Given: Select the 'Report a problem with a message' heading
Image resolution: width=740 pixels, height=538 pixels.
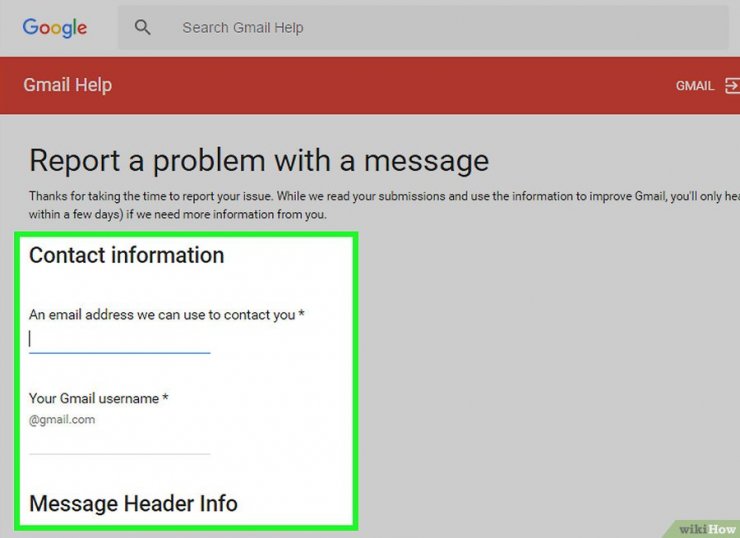Looking at the screenshot, I should point(259,161).
